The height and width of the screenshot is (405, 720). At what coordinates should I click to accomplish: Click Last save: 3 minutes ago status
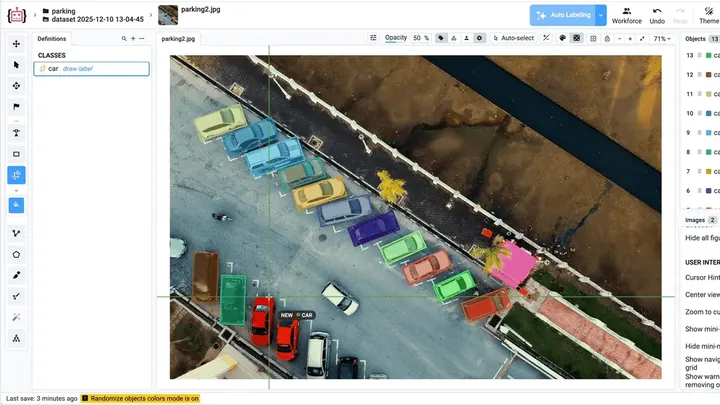[x=41, y=399]
